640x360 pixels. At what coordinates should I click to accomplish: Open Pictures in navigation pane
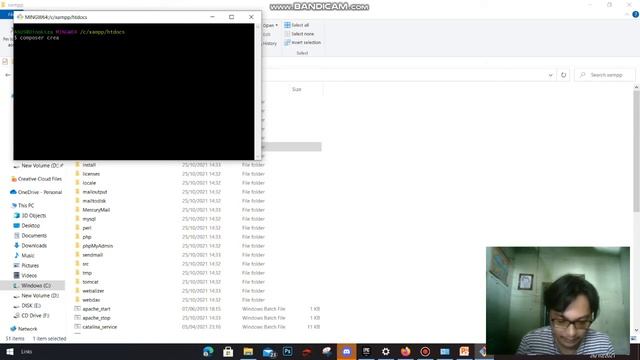coord(27,266)
